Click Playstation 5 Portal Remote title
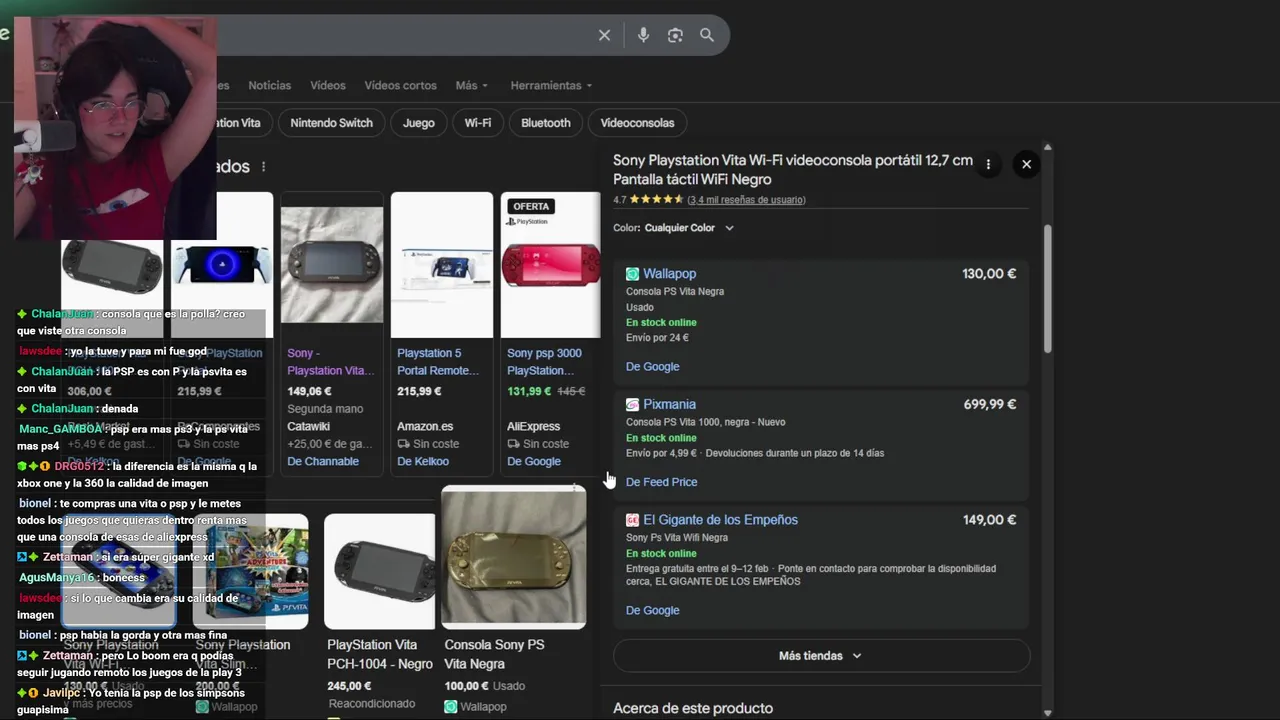Viewport: 1280px width, 720px height. pos(438,362)
